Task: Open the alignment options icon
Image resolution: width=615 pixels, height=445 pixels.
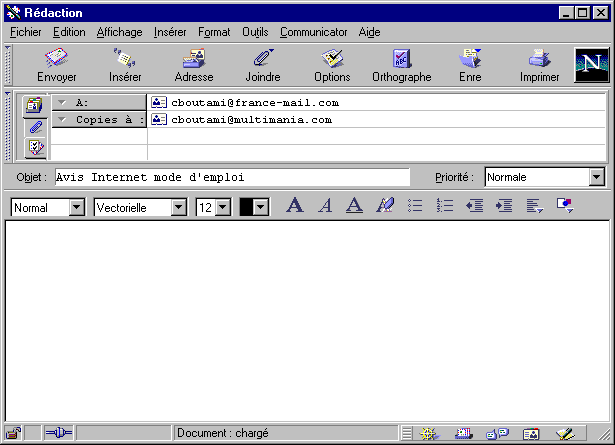Action: point(535,205)
